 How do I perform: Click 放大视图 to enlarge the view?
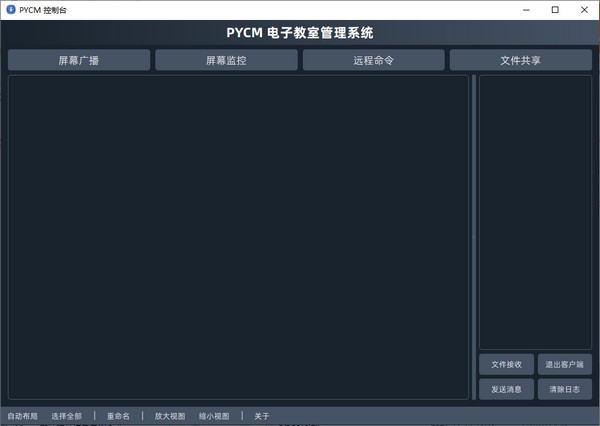170,416
